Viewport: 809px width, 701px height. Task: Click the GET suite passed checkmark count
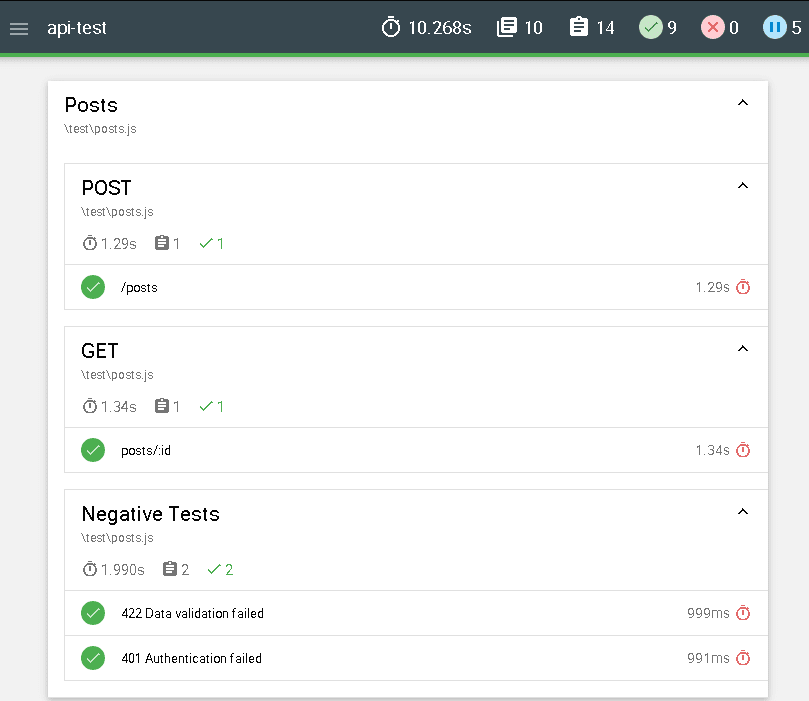point(212,406)
